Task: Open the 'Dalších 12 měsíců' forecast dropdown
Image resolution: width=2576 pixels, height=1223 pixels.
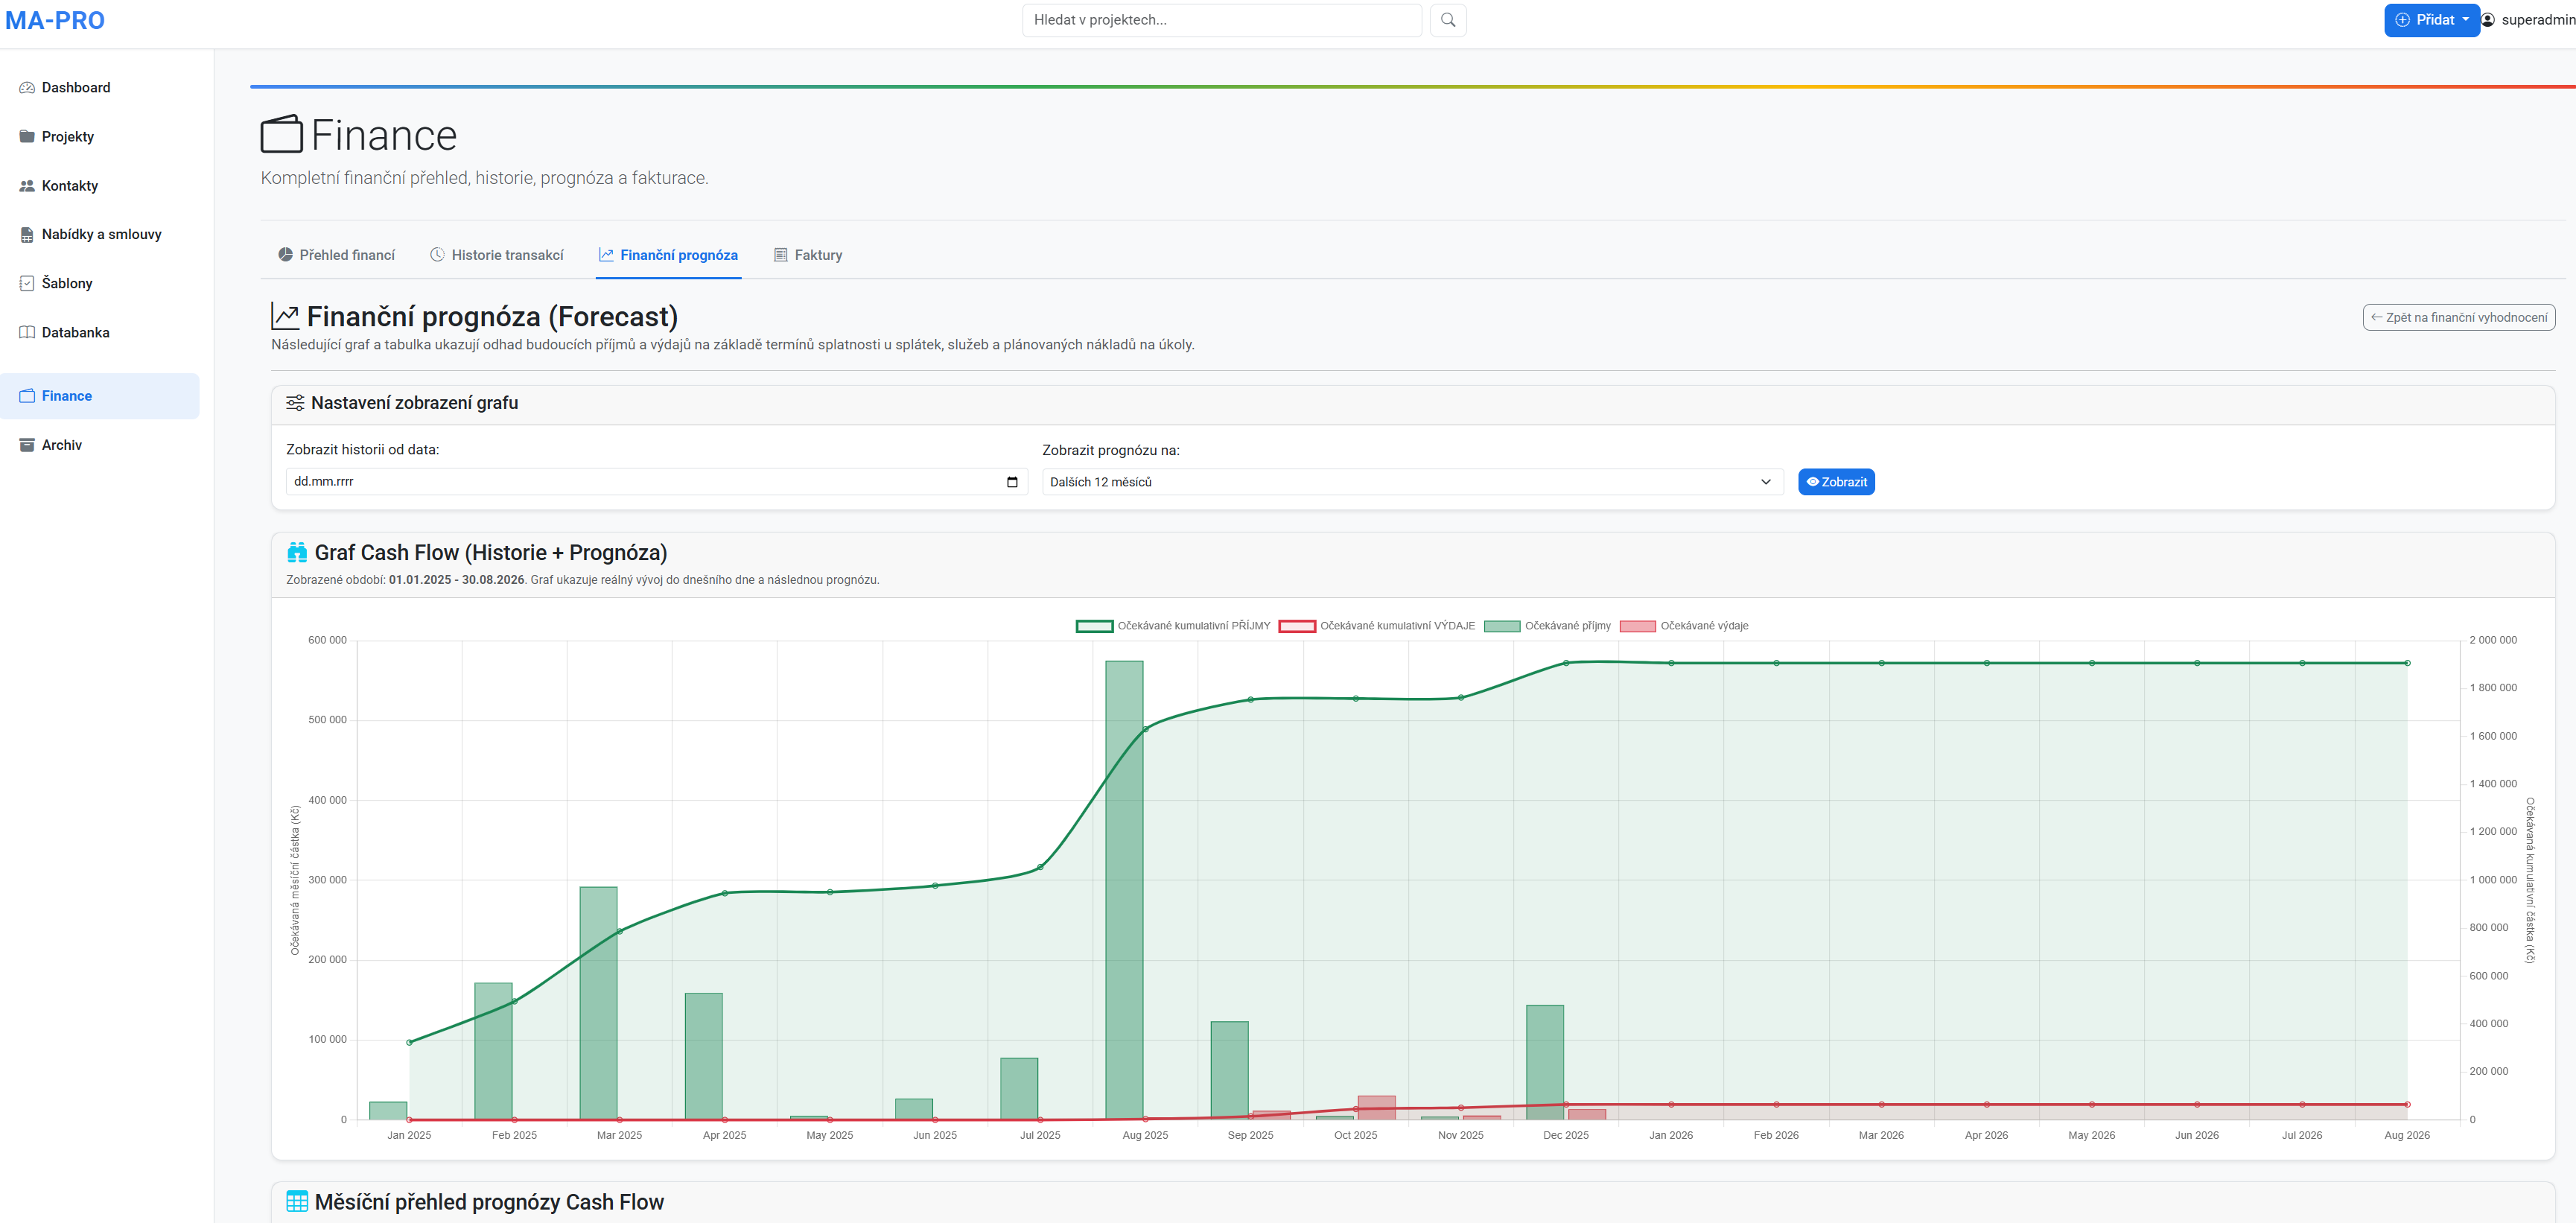Action: (x=1411, y=482)
